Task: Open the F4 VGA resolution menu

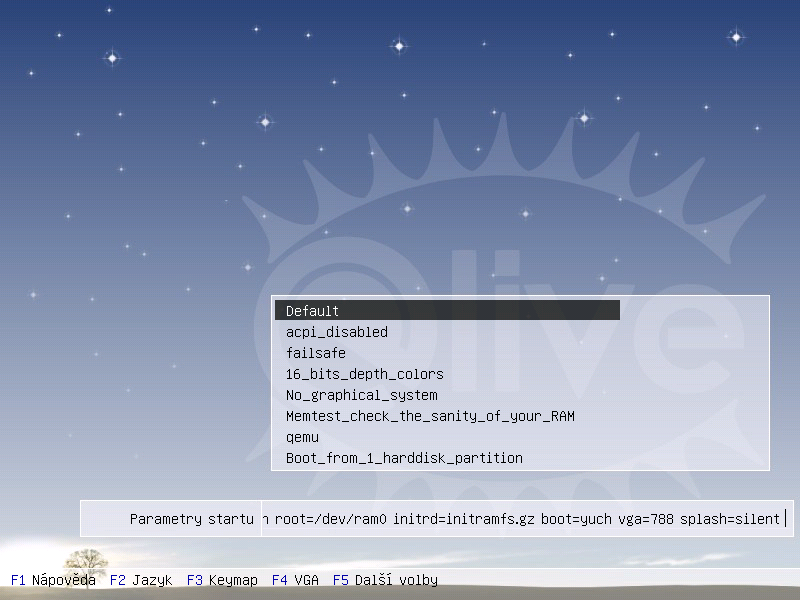Action: (x=295, y=580)
